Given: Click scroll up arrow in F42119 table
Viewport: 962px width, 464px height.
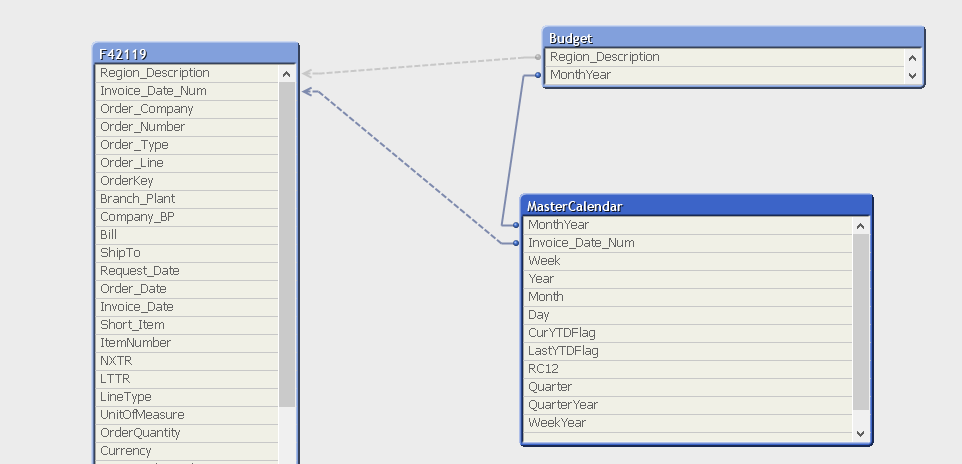Looking at the screenshot, I should click(x=287, y=74).
